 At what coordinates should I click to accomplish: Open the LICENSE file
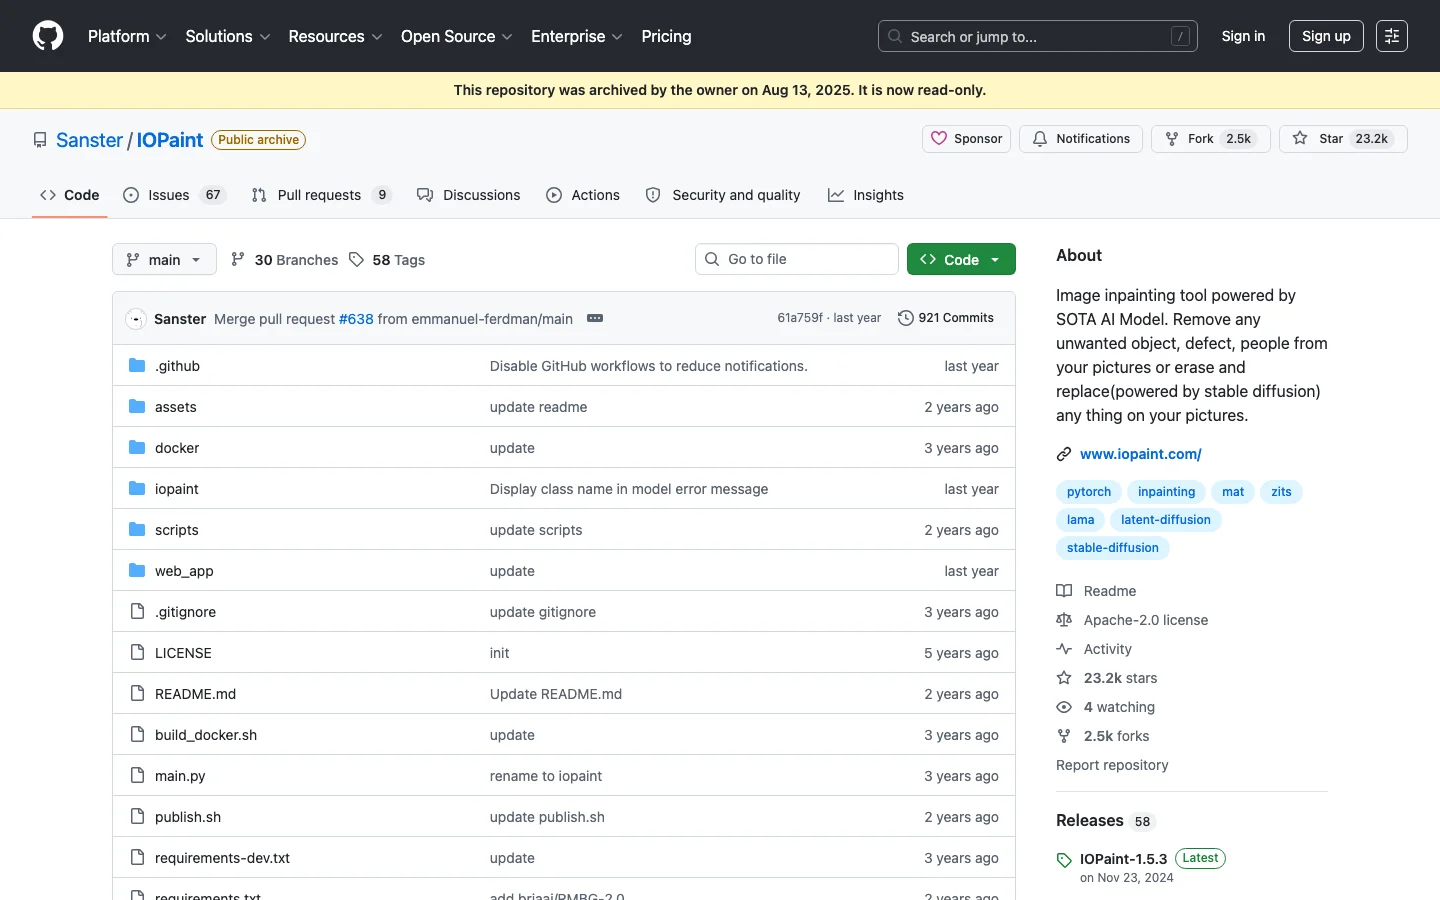(183, 653)
